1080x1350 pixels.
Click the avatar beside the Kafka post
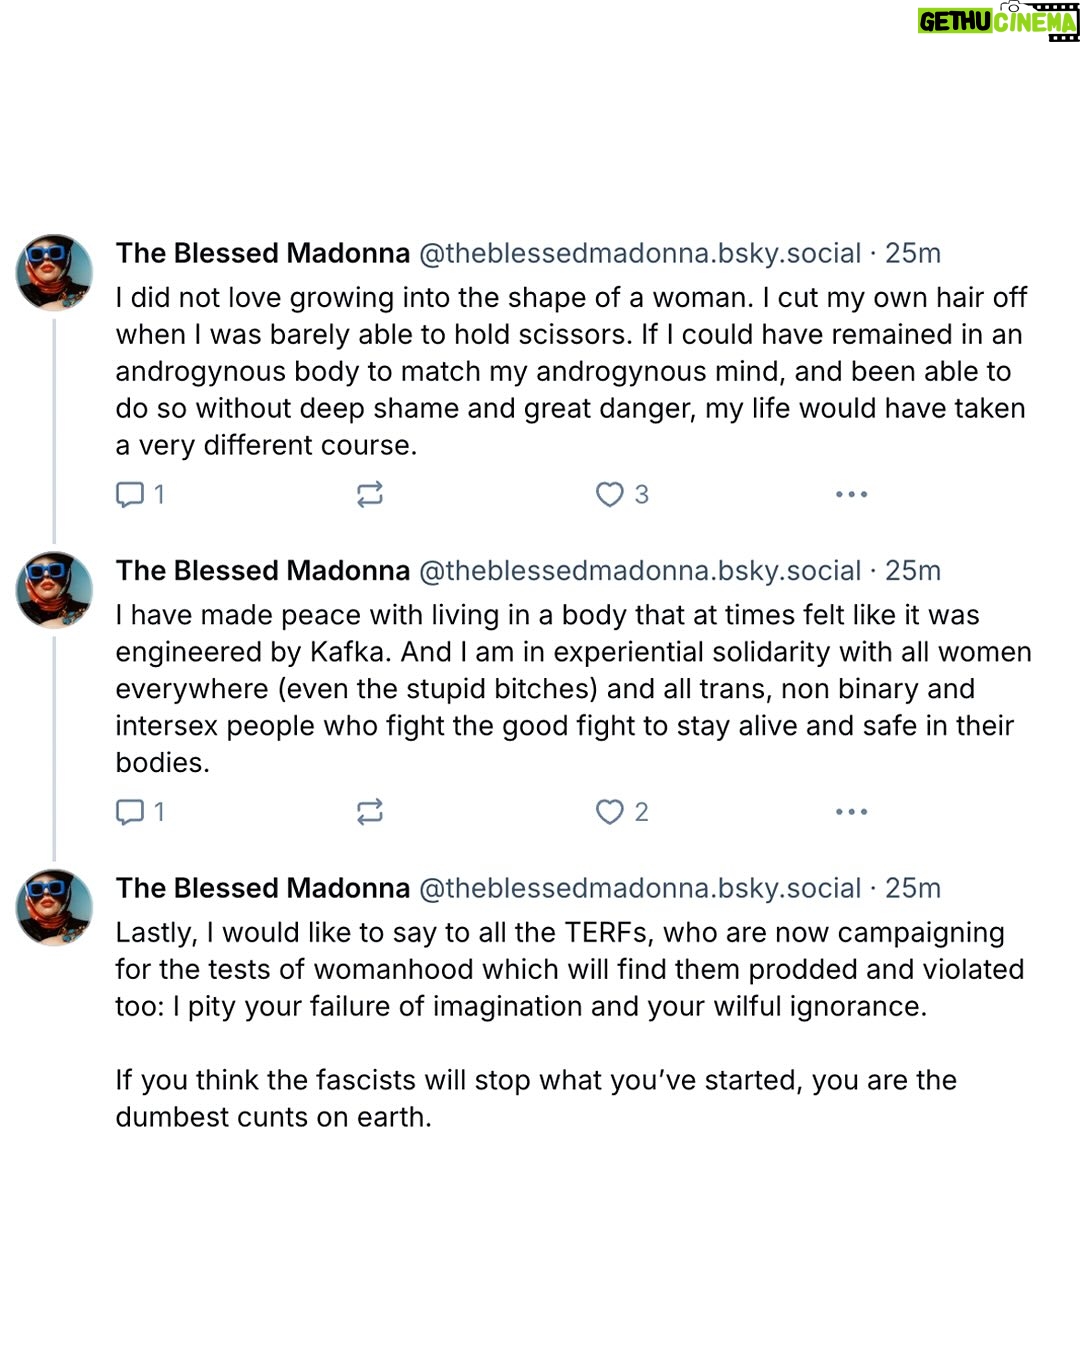[55, 590]
